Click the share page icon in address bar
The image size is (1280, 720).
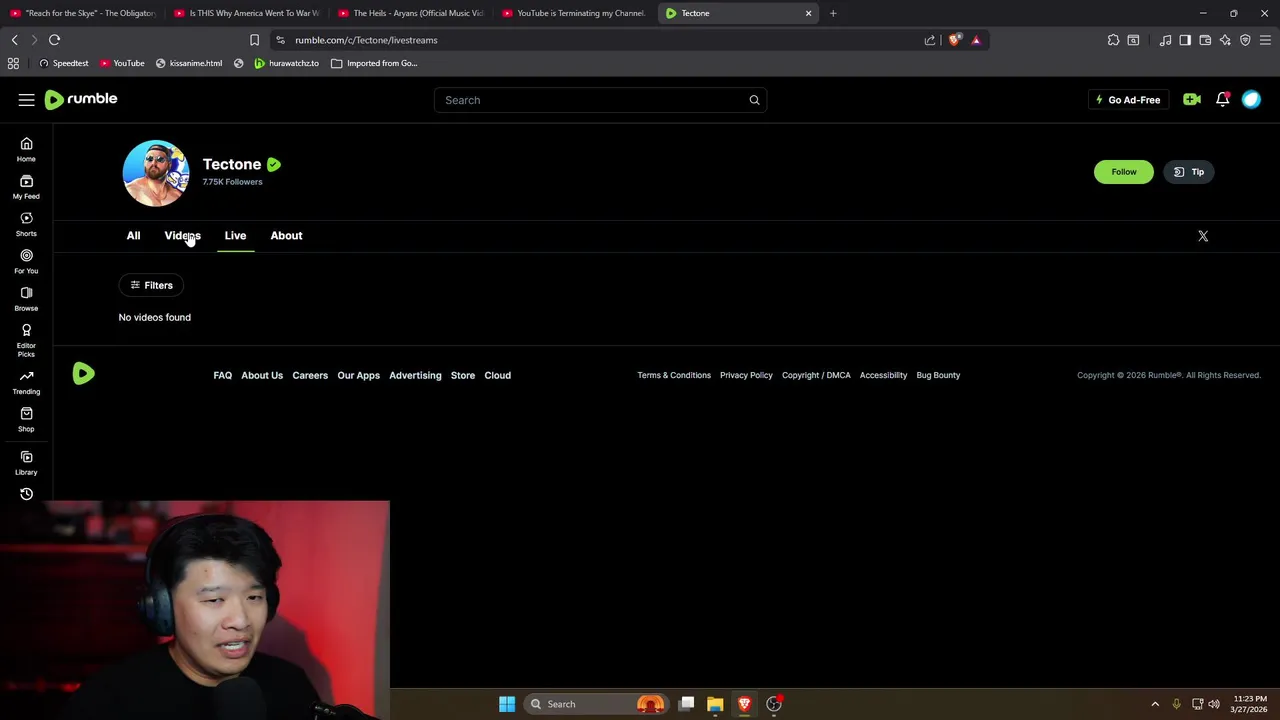pyautogui.click(x=930, y=40)
